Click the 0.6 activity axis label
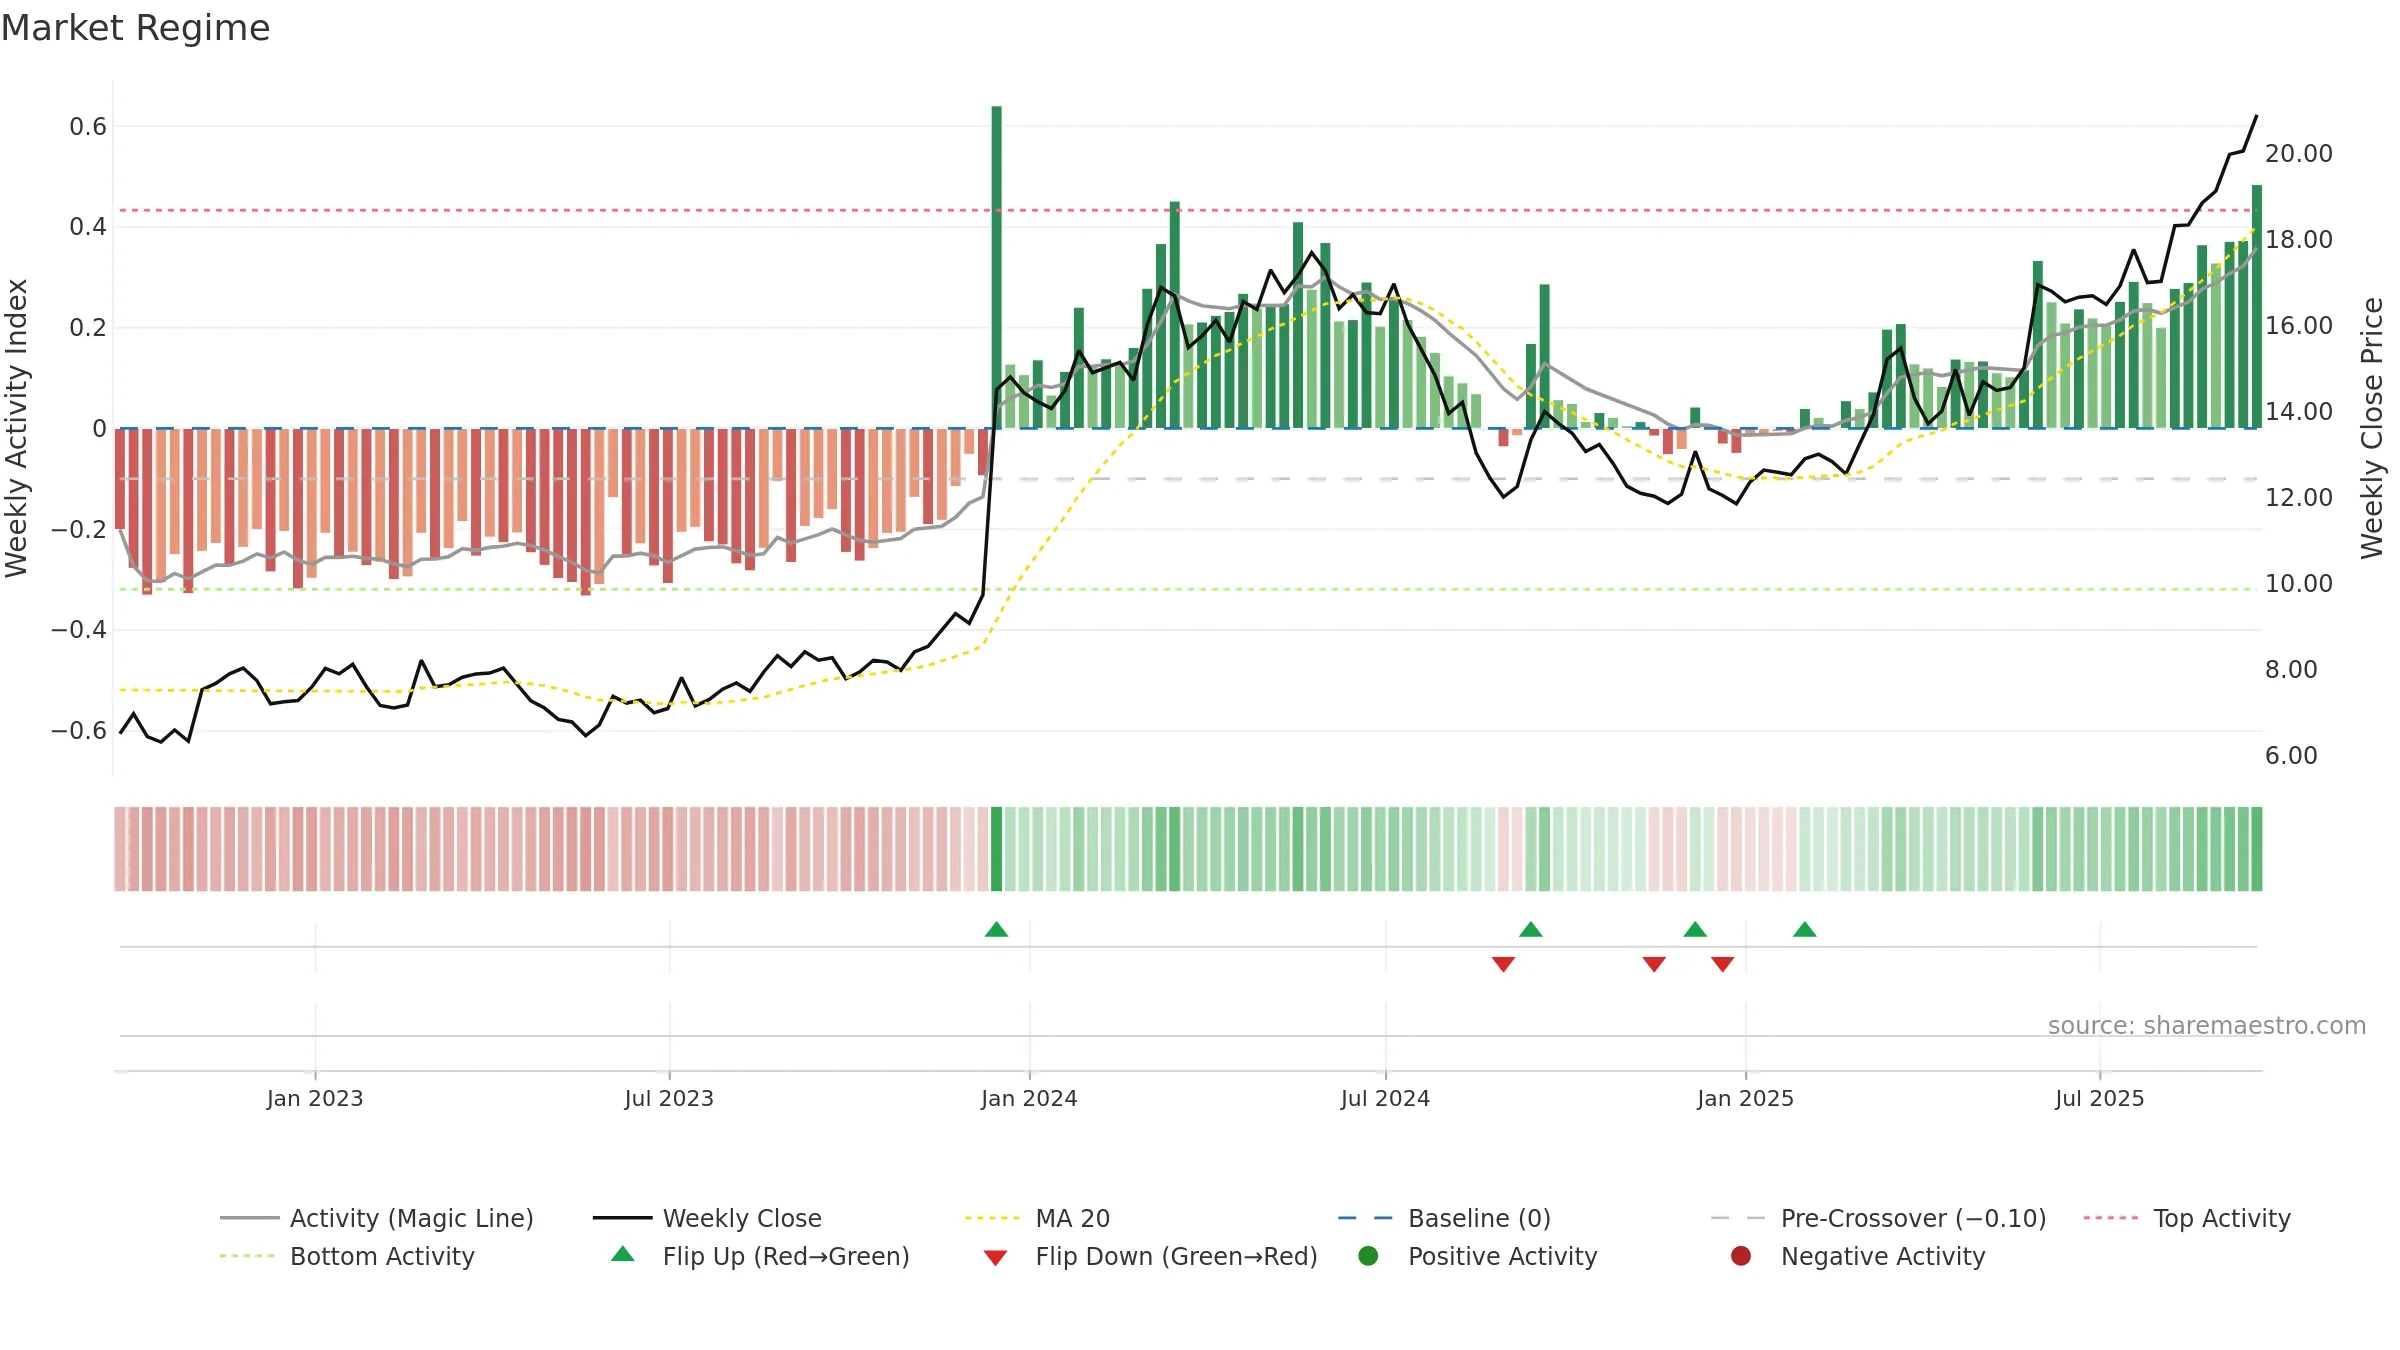Viewport: 2400px width, 1350px height. click(88, 127)
